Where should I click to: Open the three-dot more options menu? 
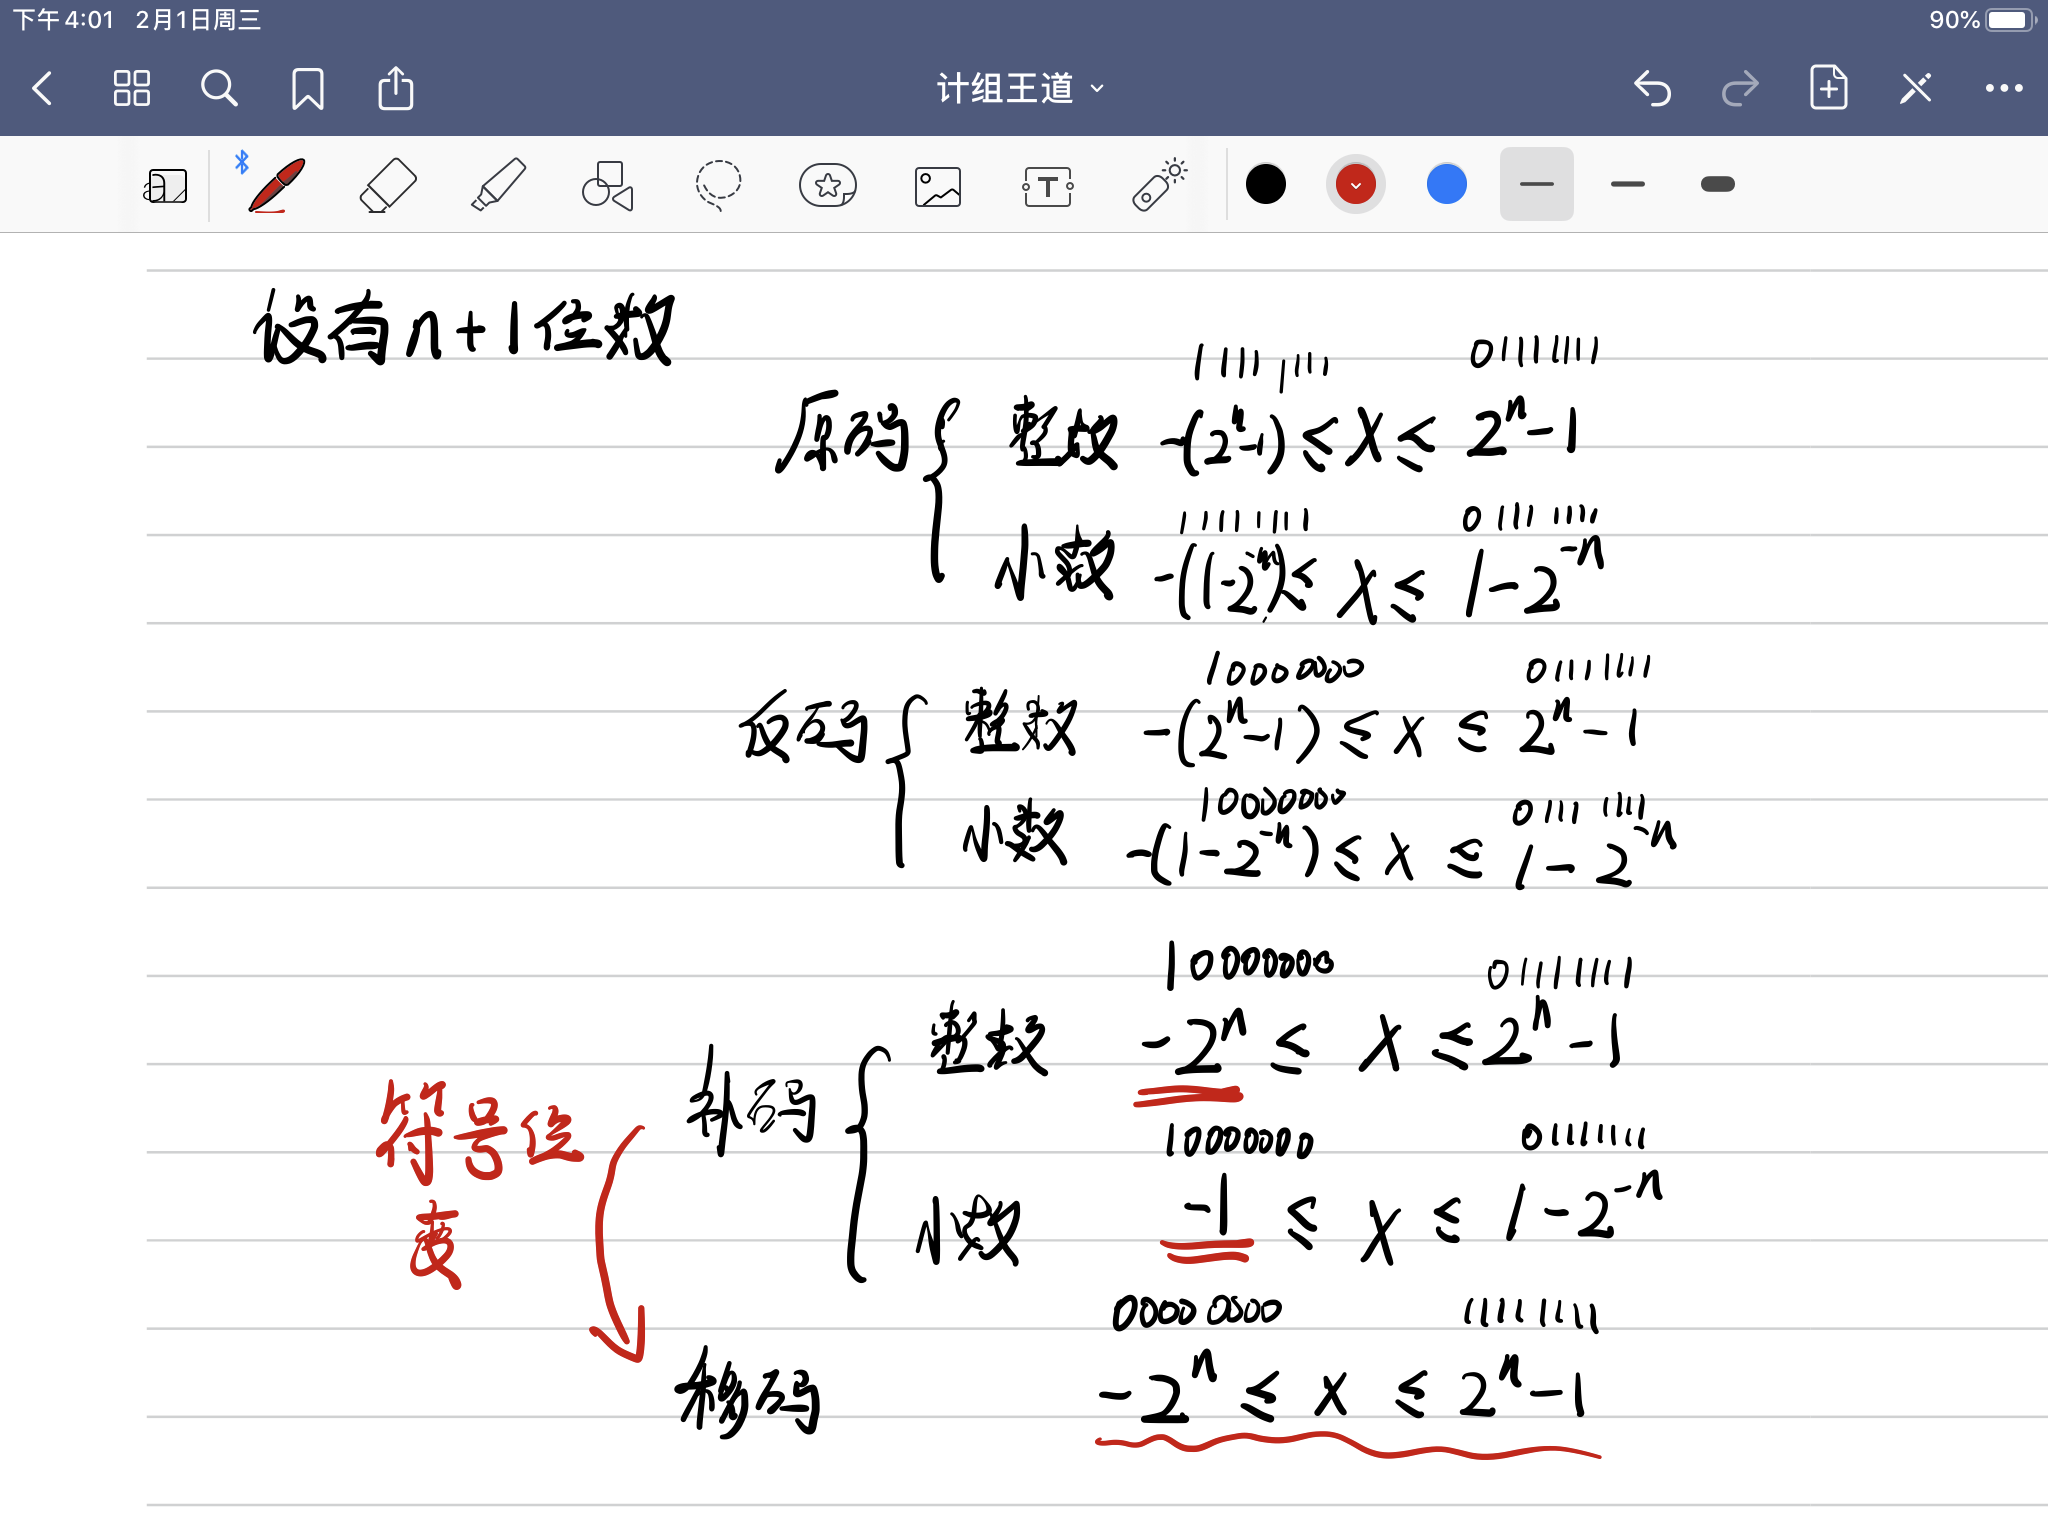2003,88
